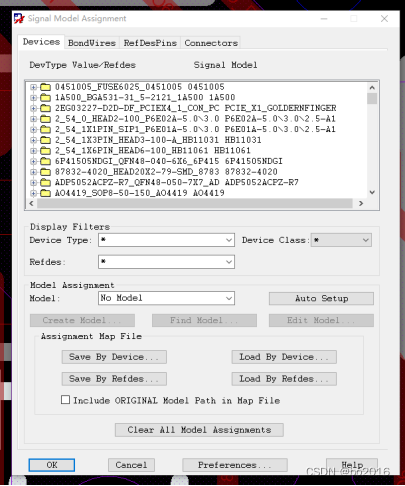Dismiss dialog with Cancel button
This screenshot has height=486, width=405.
(x=131, y=465)
